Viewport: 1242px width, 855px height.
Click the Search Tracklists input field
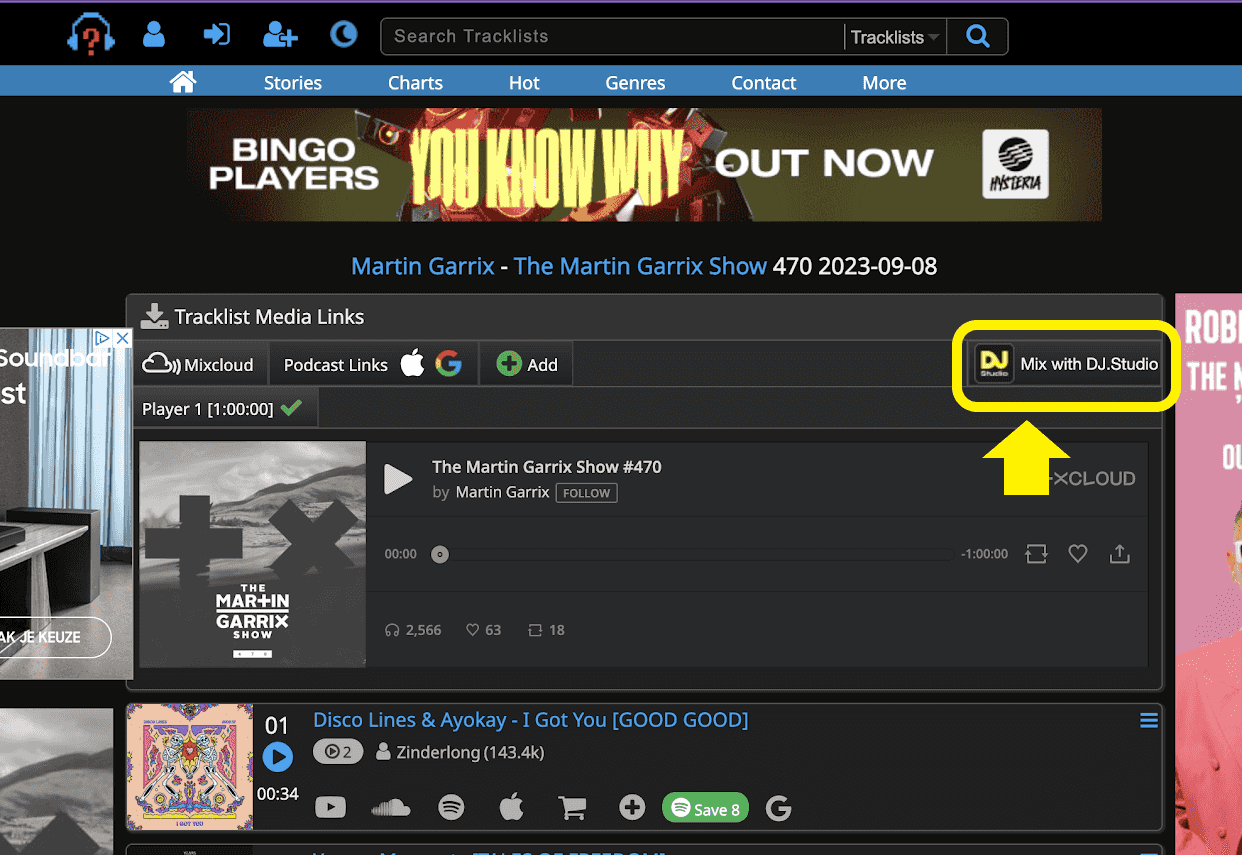click(x=610, y=36)
